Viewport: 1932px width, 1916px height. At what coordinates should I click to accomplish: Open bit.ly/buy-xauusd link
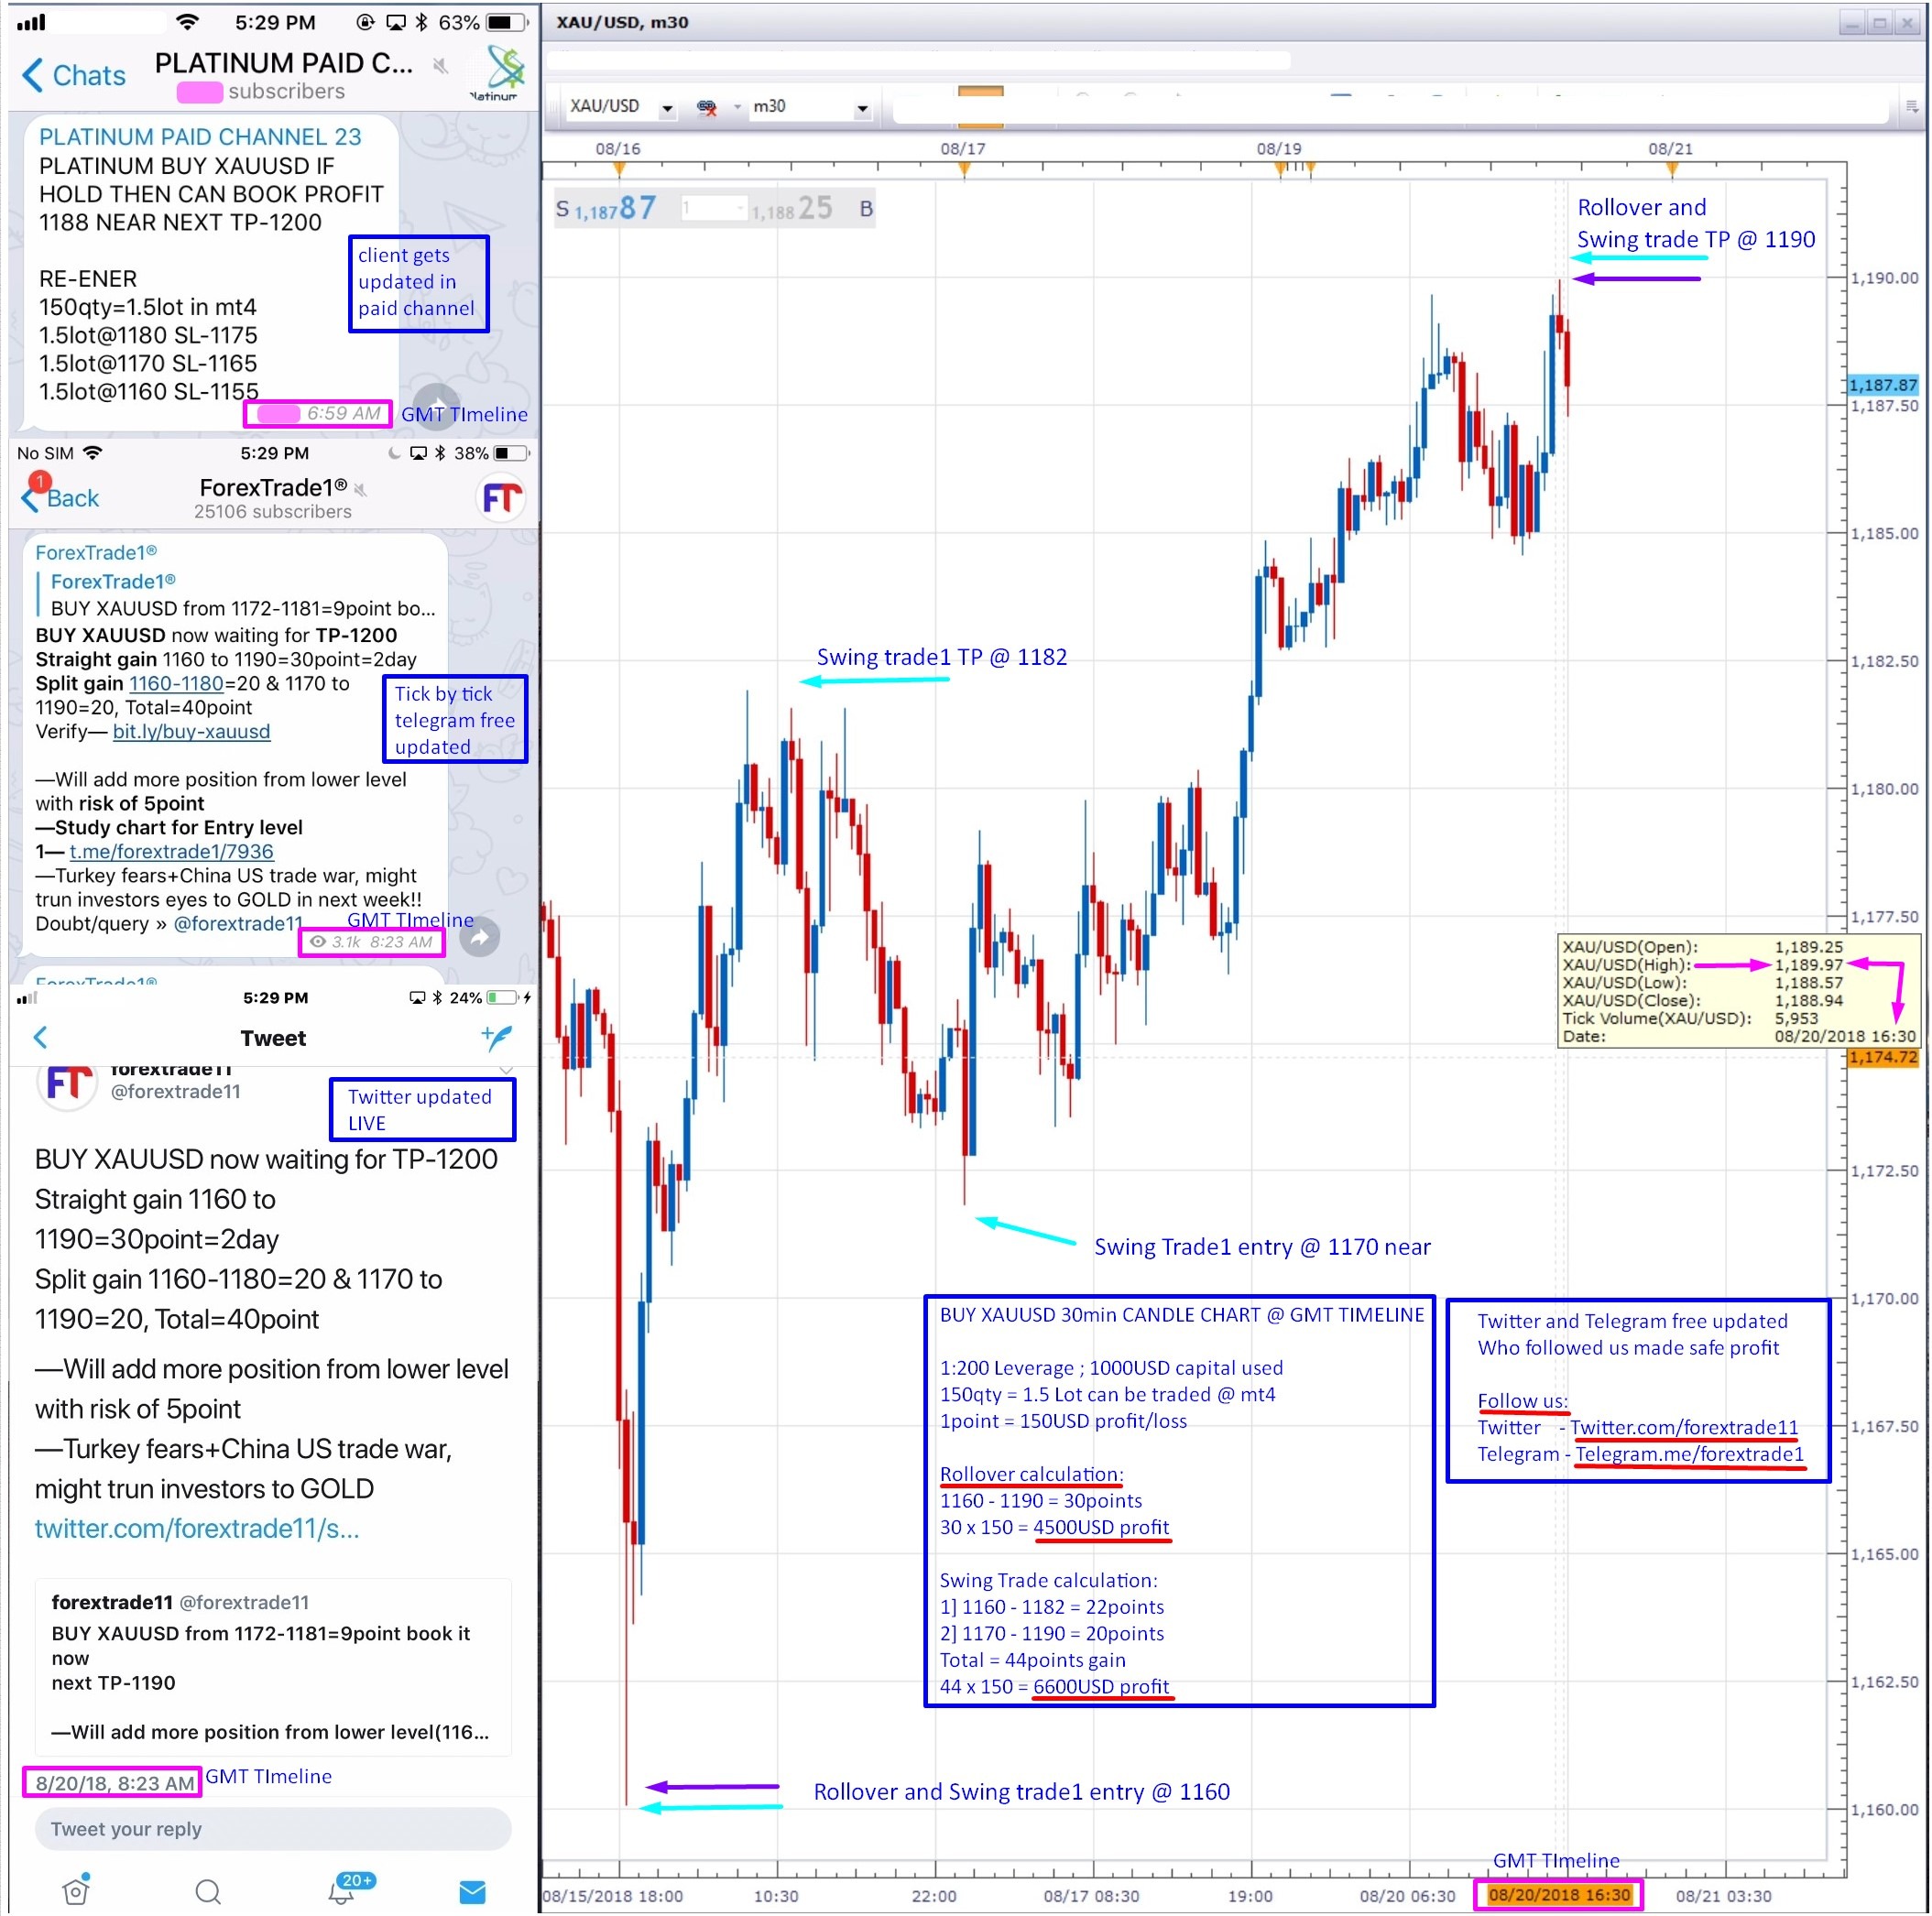point(191,731)
